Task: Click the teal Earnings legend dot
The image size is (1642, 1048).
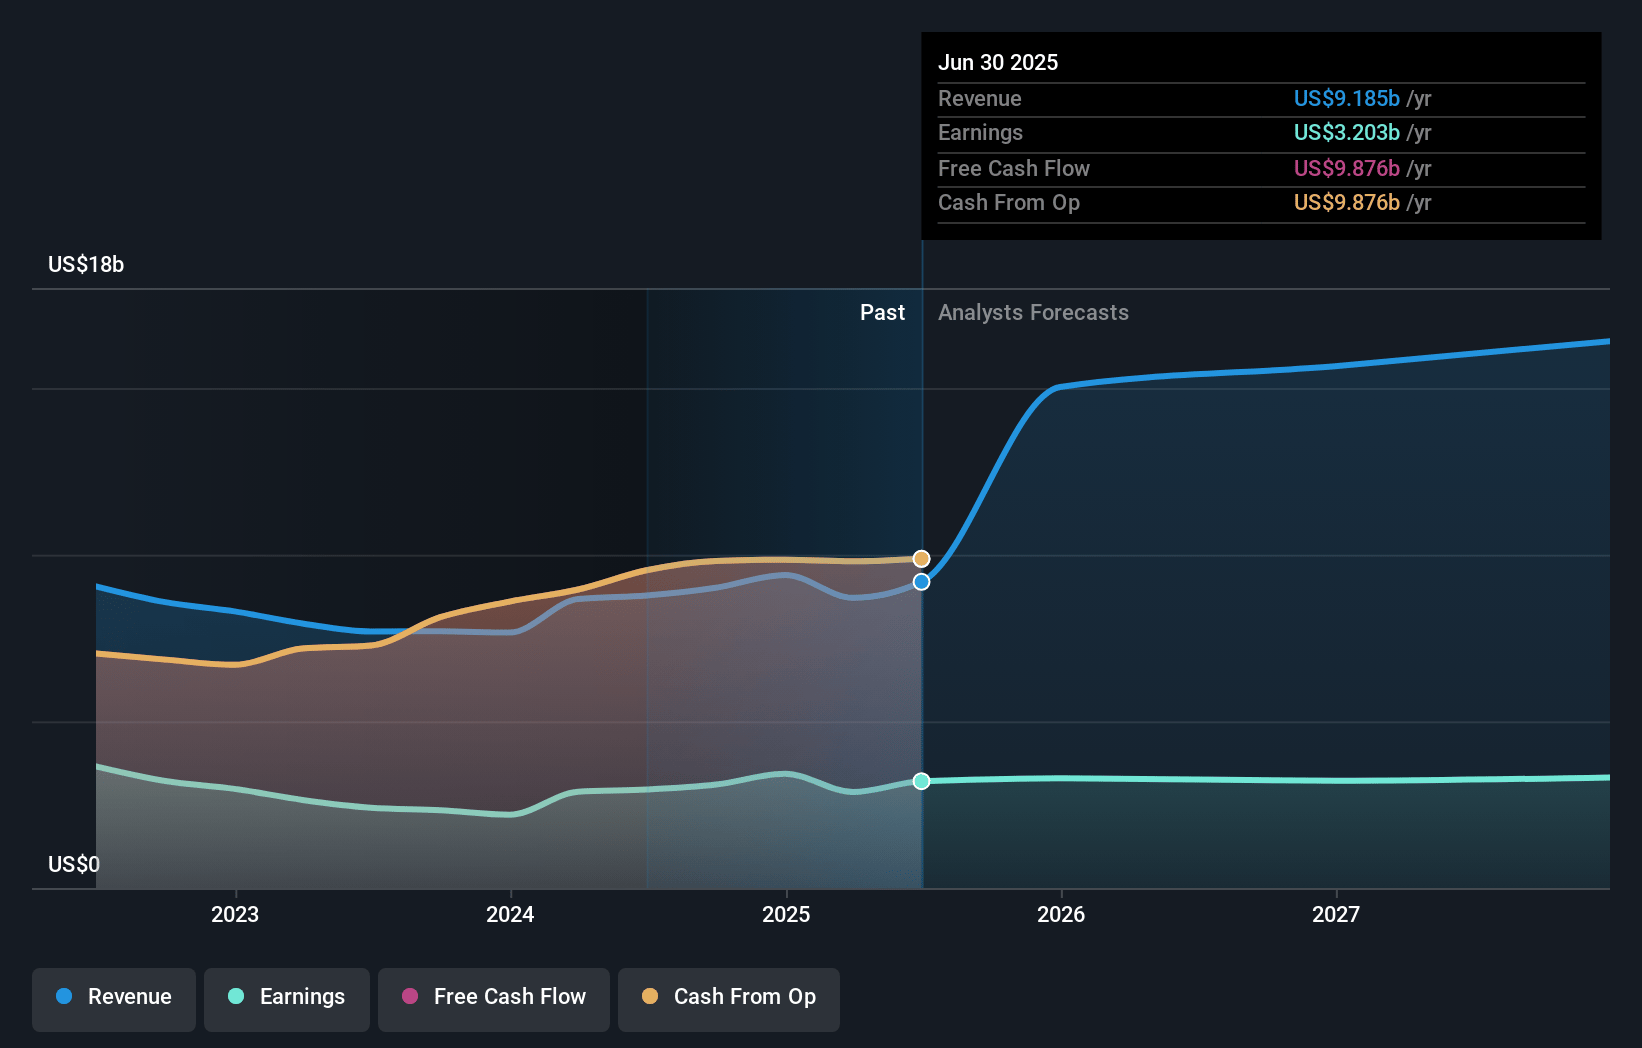Action: click(236, 996)
